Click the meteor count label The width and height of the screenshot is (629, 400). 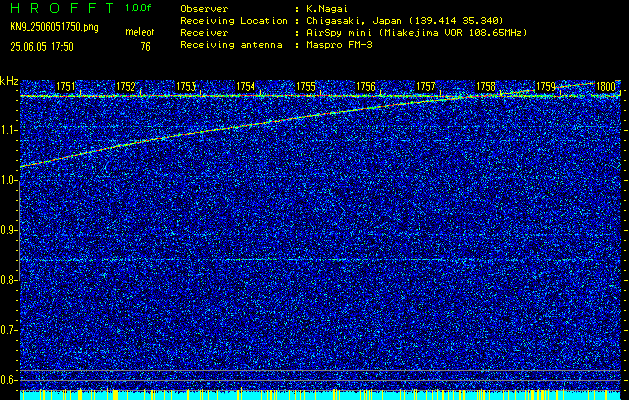point(140,32)
